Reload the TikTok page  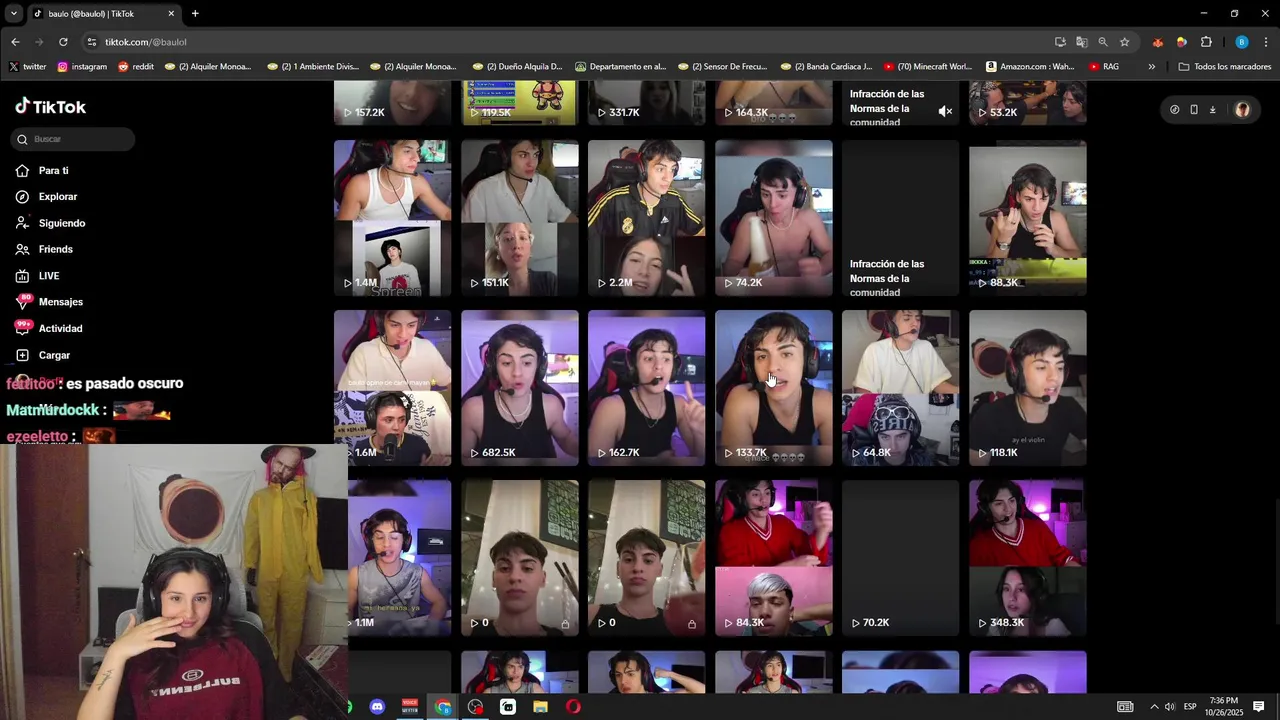(63, 42)
